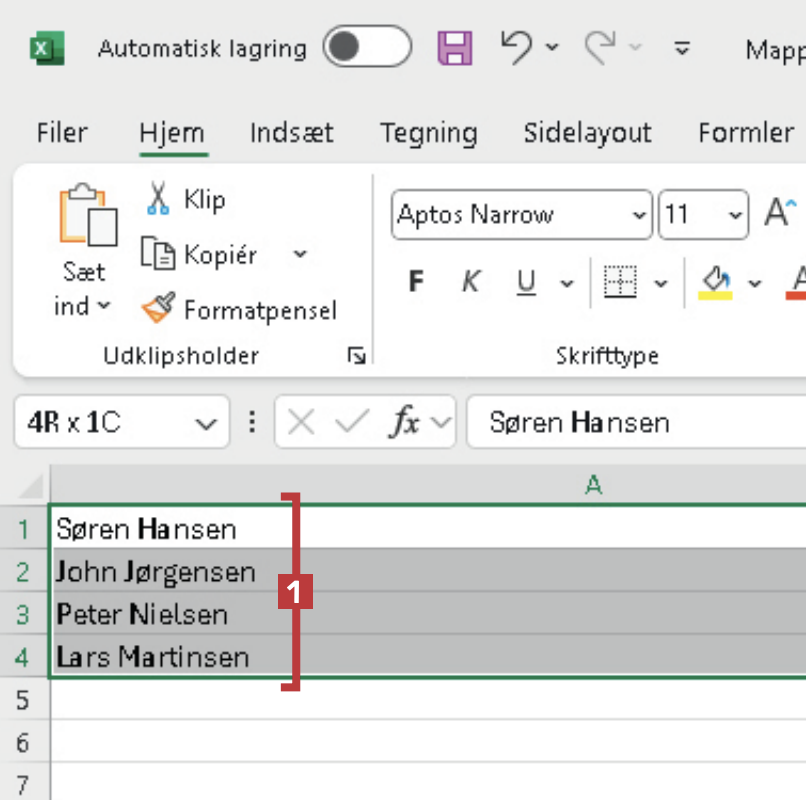Click the Klip scissors icon

click(158, 198)
